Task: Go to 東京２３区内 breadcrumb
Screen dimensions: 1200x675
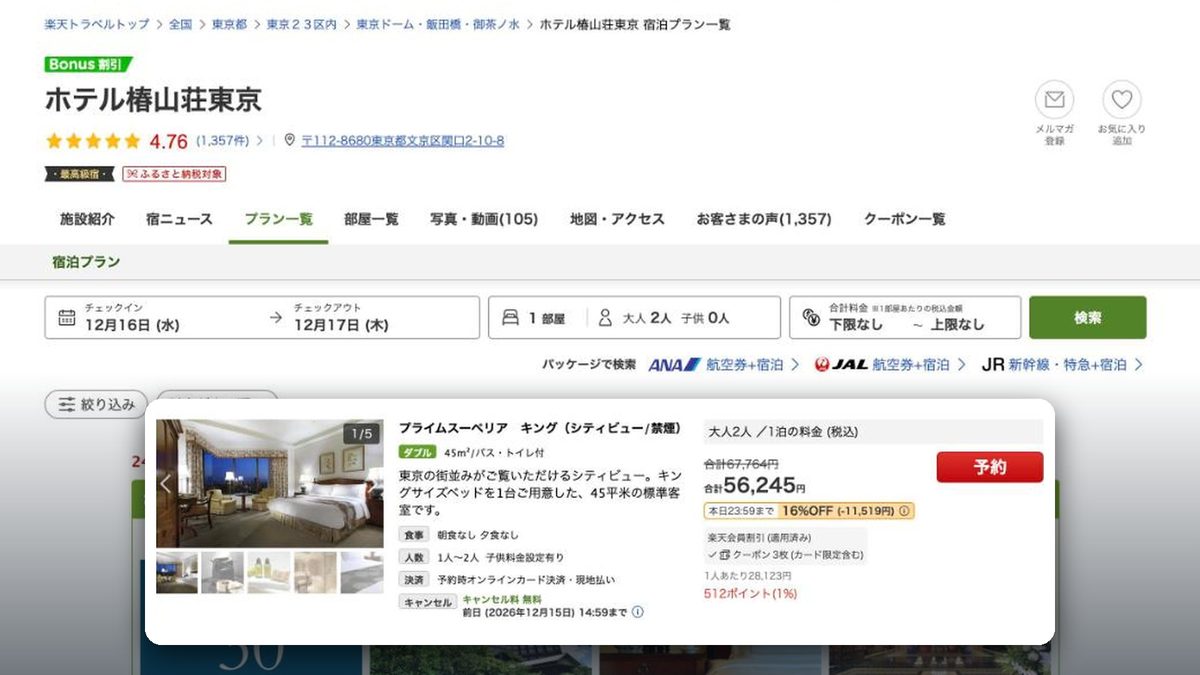Action: tap(302, 24)
